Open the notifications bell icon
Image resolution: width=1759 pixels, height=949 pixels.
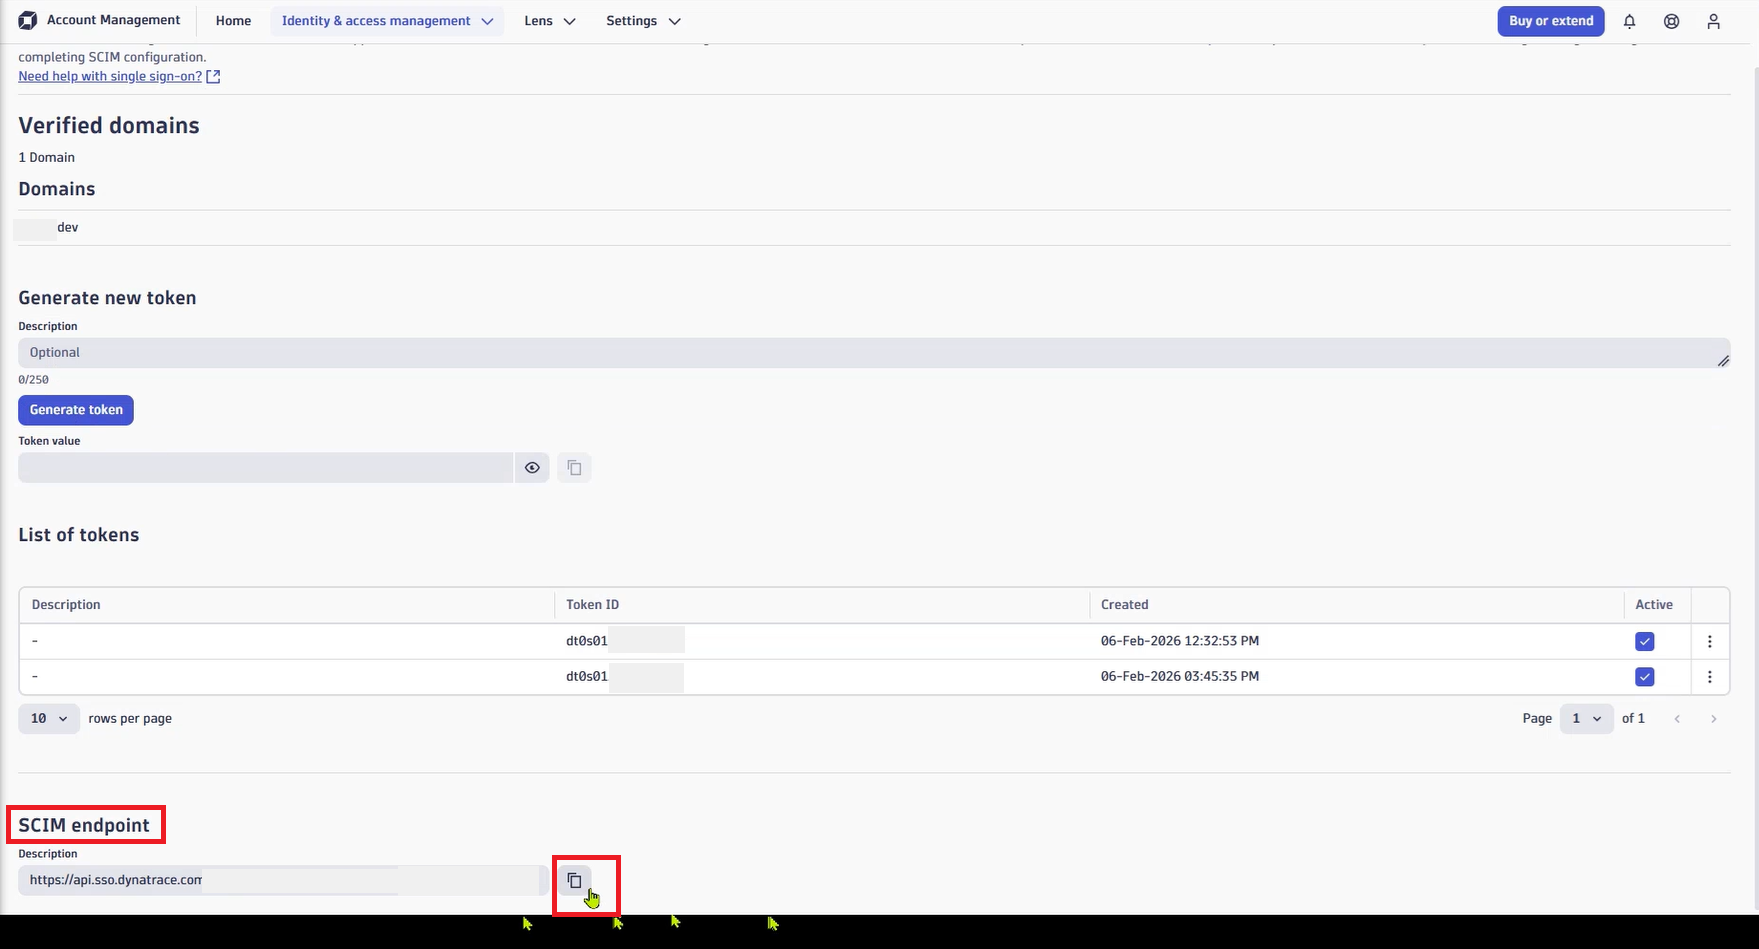point(1629,21)
